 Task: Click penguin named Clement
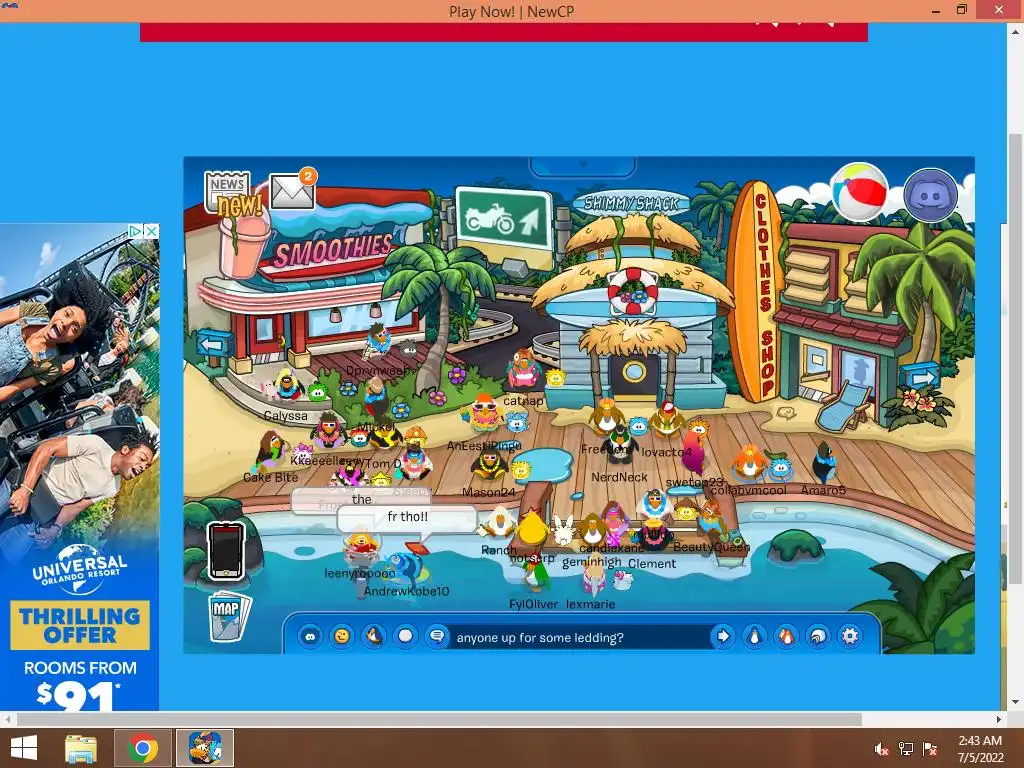pos(654,534)
